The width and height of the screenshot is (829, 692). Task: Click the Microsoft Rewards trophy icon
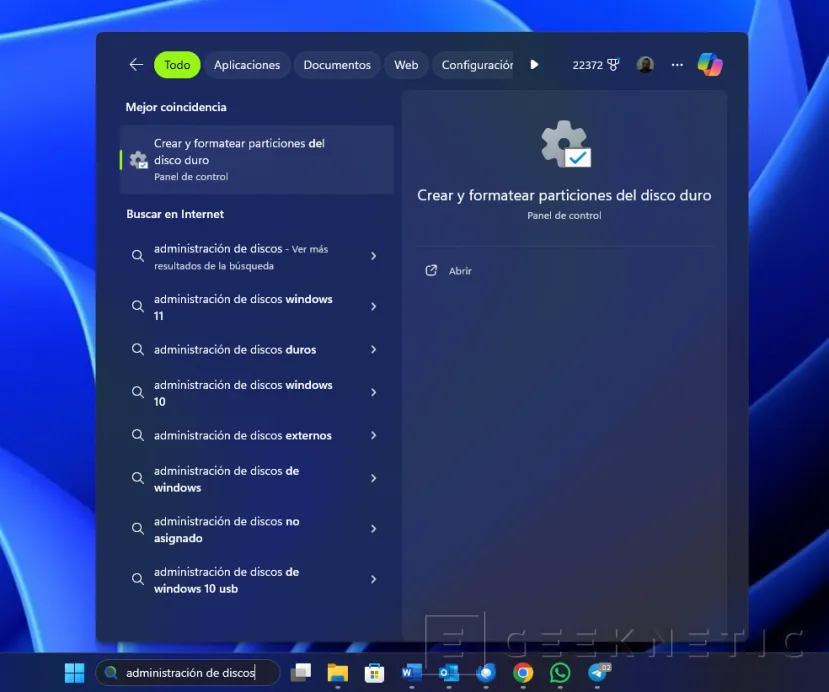click(x=614, y=64)
